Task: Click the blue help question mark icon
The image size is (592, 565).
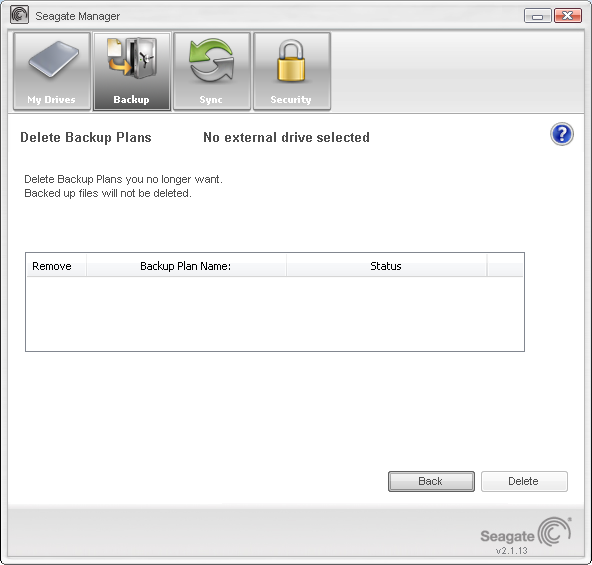Action: point(562,134)
